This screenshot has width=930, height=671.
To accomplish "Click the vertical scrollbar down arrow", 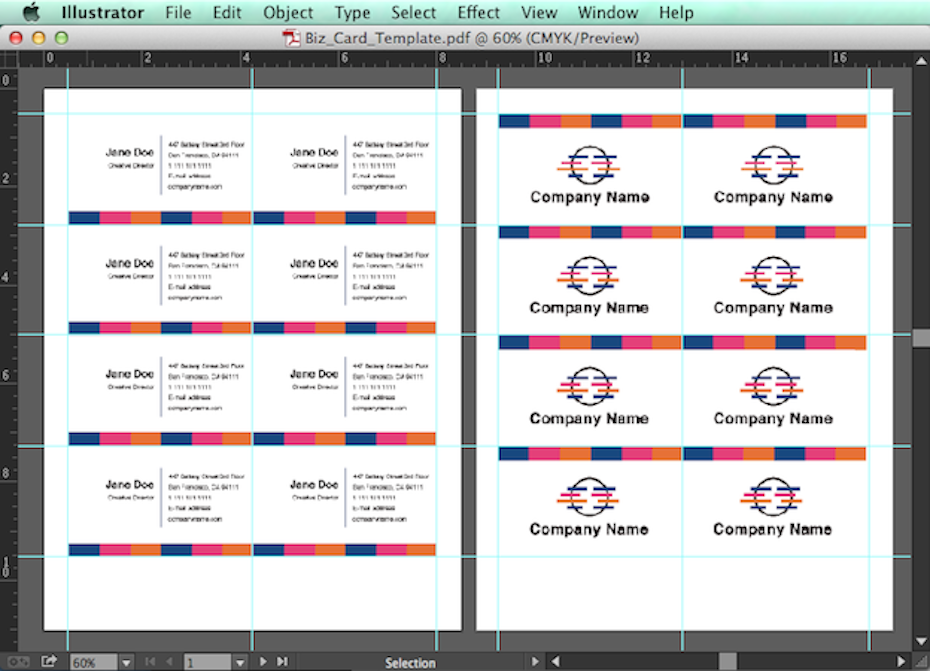I will pos(921,641).
